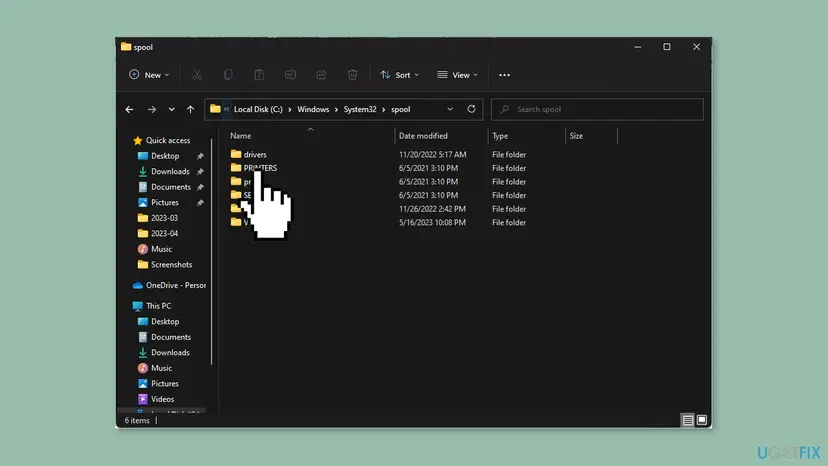
Task: Maximize the spool window
Action: (x=667, y=47)
